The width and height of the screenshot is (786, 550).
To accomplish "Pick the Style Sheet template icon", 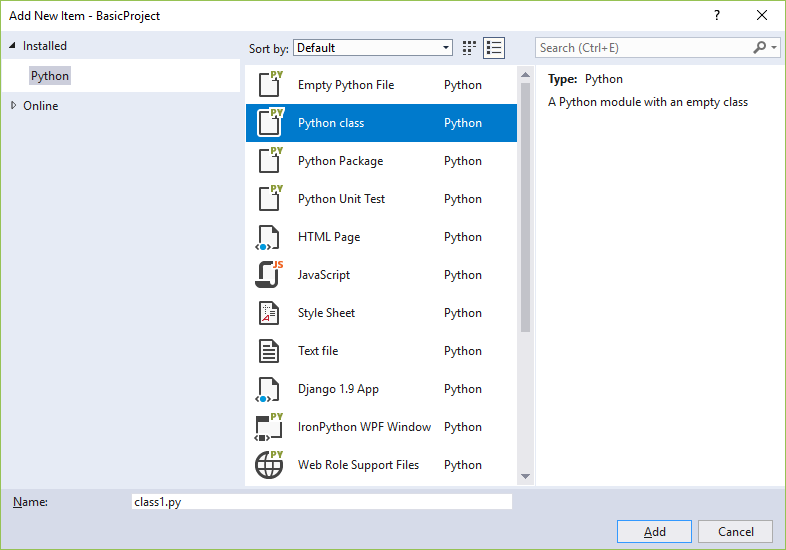I will point(269,313).
